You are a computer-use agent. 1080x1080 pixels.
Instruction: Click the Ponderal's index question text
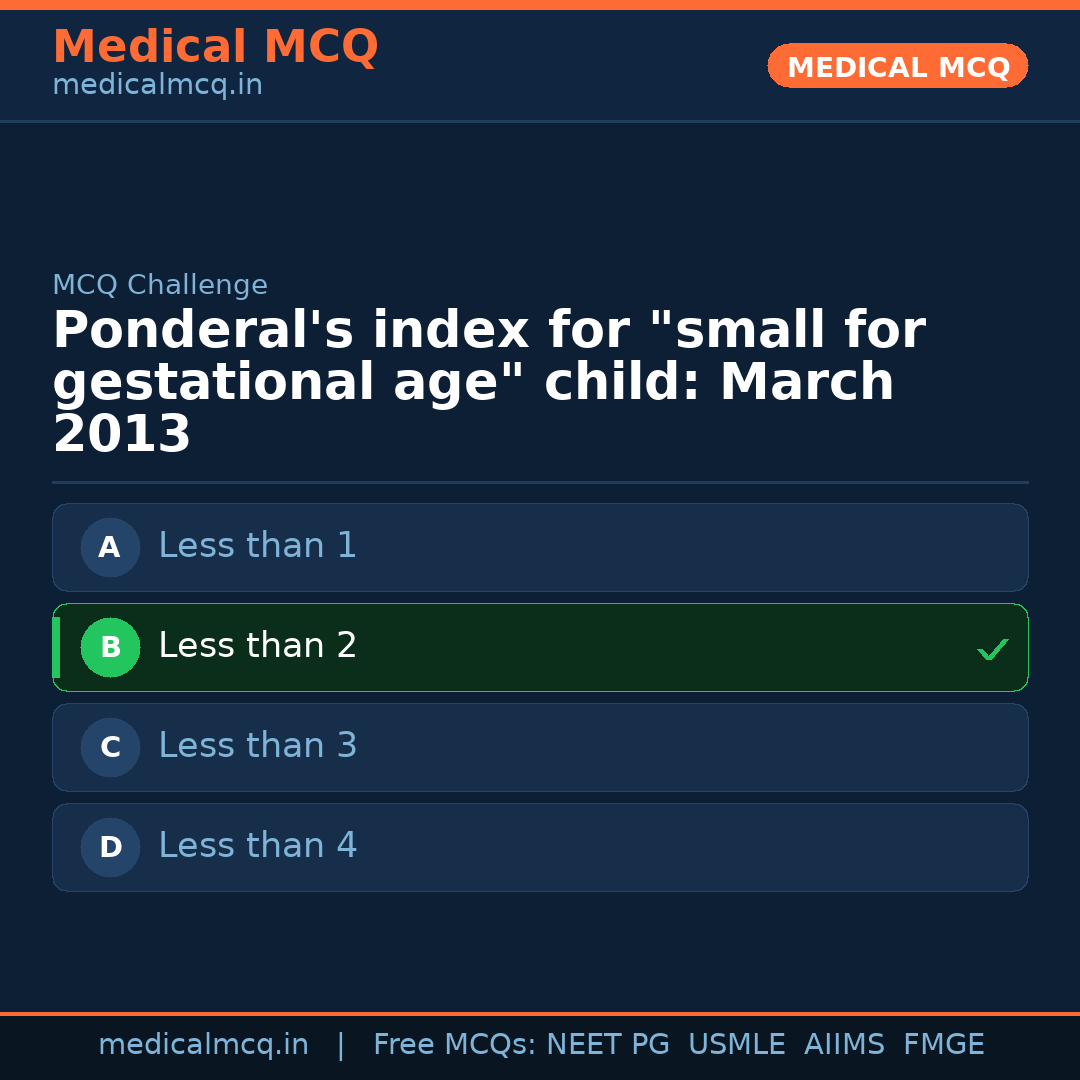488,383
